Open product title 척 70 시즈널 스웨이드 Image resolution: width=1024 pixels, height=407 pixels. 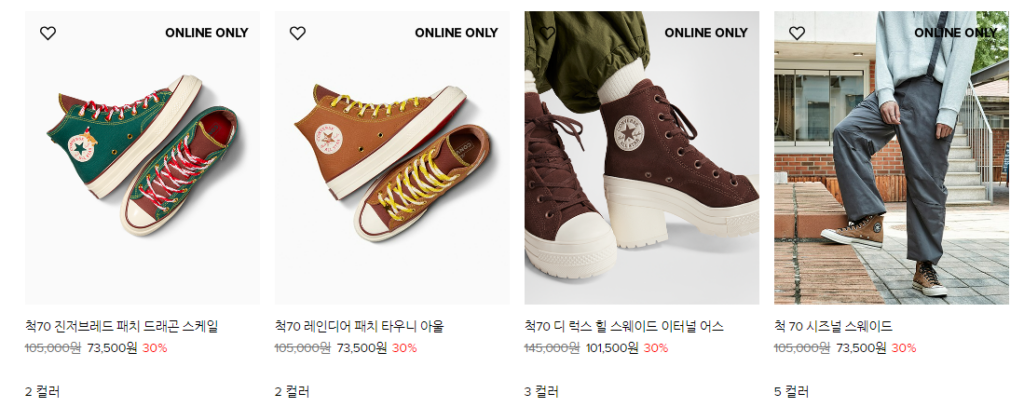point(833,326)
